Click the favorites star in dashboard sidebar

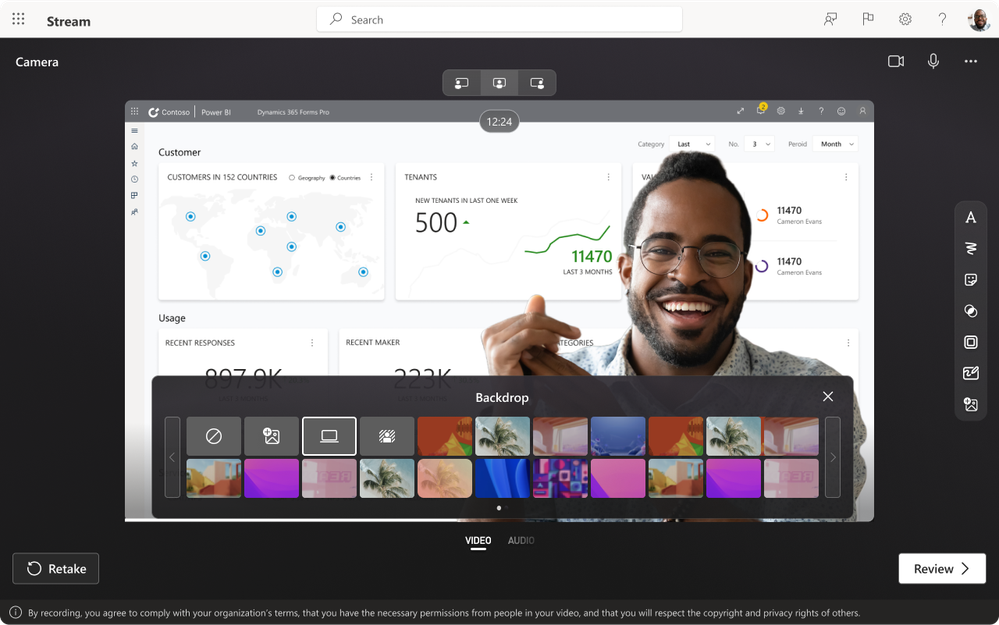[134, 163]
